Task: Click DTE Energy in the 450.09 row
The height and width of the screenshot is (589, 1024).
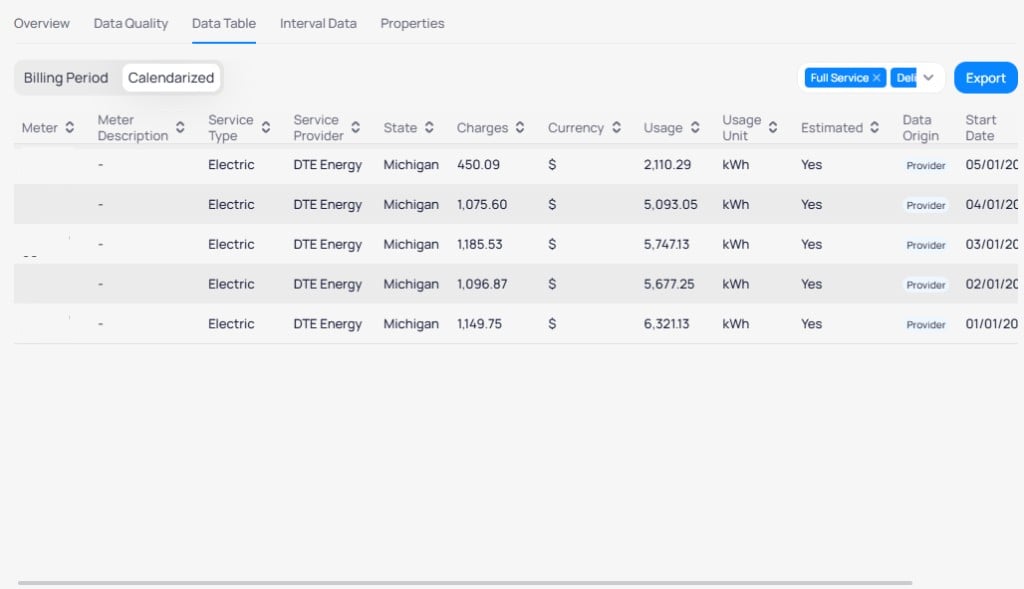Action: click(327, 165)
